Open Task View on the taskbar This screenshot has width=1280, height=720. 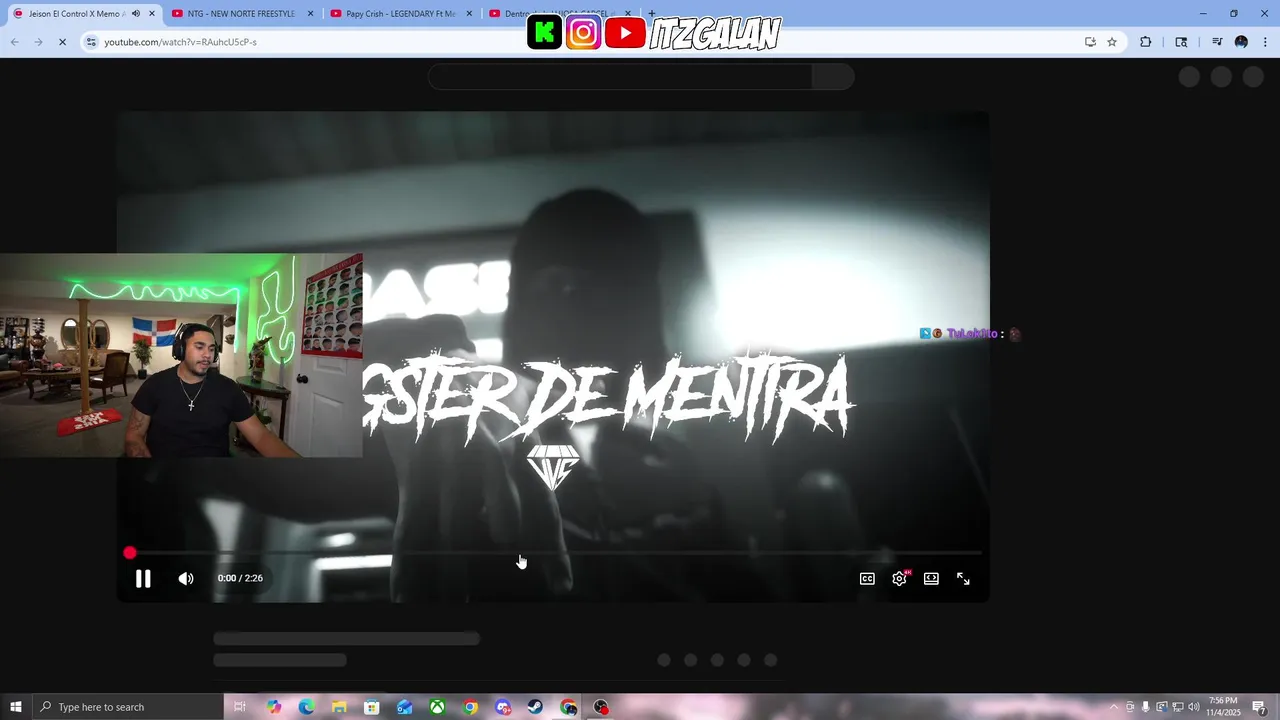[x=240, y=707]
